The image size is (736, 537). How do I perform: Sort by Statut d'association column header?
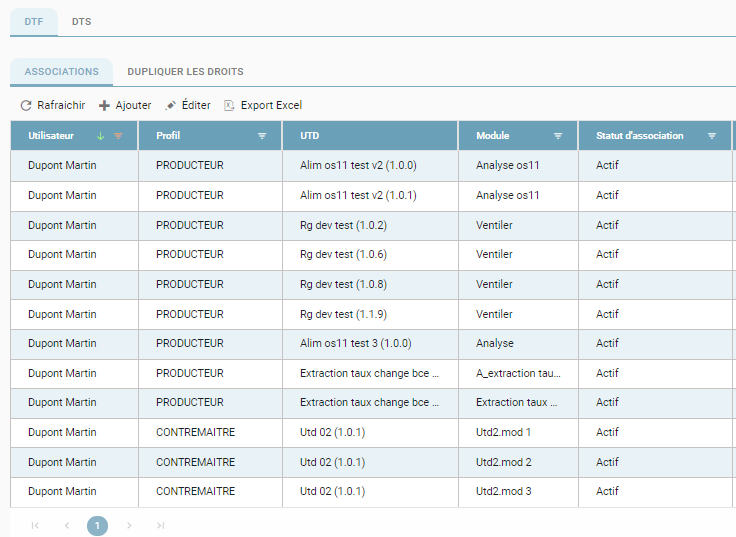pos(639,136)
